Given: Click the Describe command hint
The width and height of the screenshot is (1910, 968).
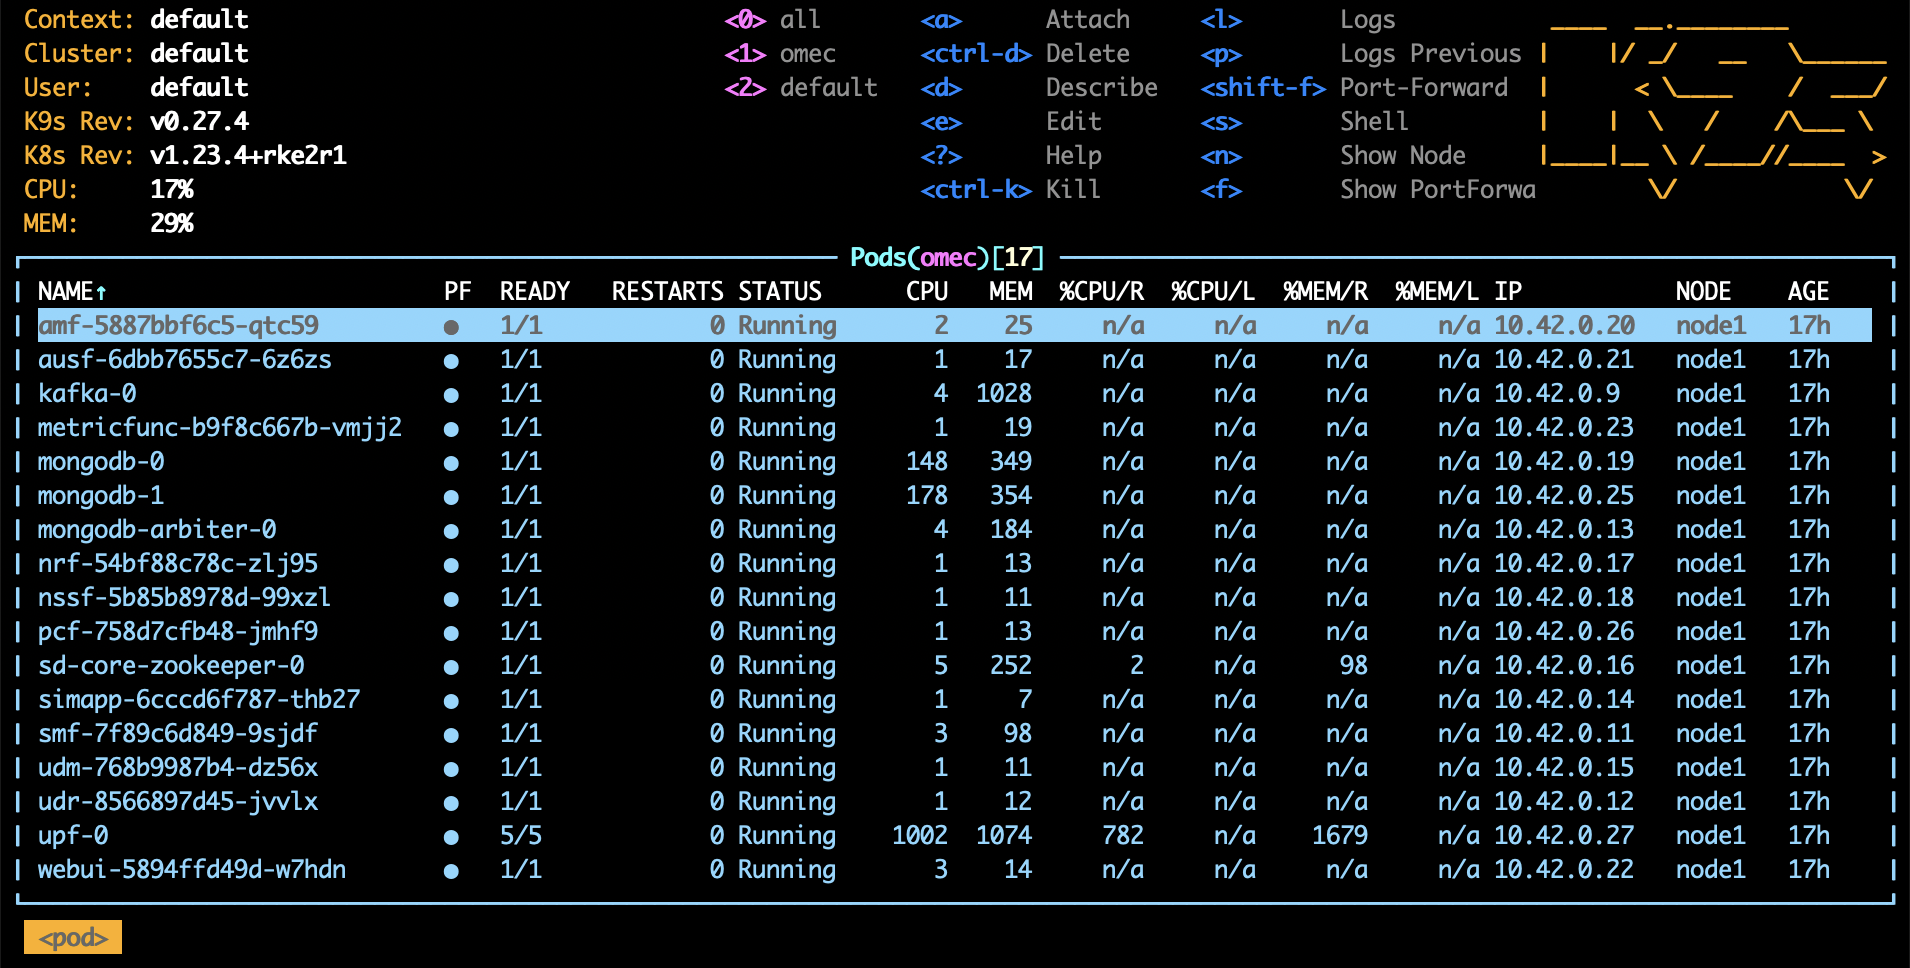Looking at the screenshot, I should click(1101, 88).
